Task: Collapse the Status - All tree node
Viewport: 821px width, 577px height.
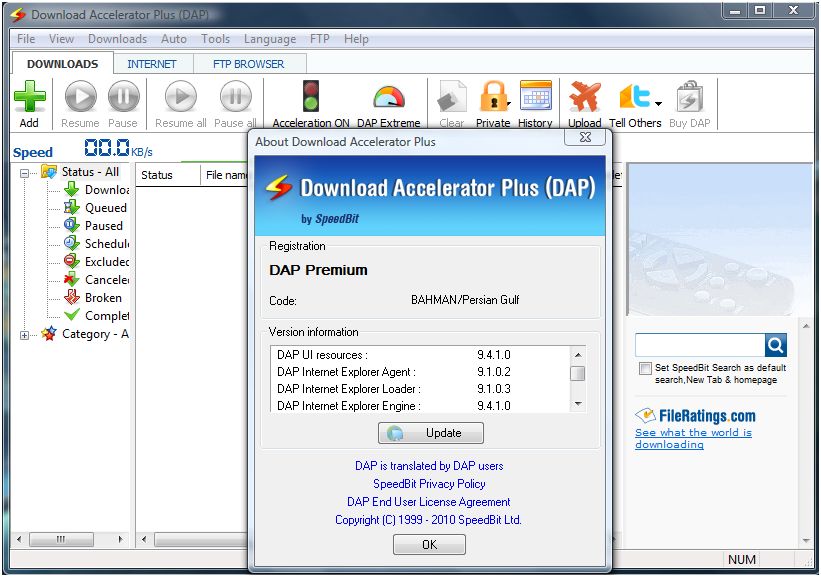Action: pyautogui.click(x=25, y=173)
